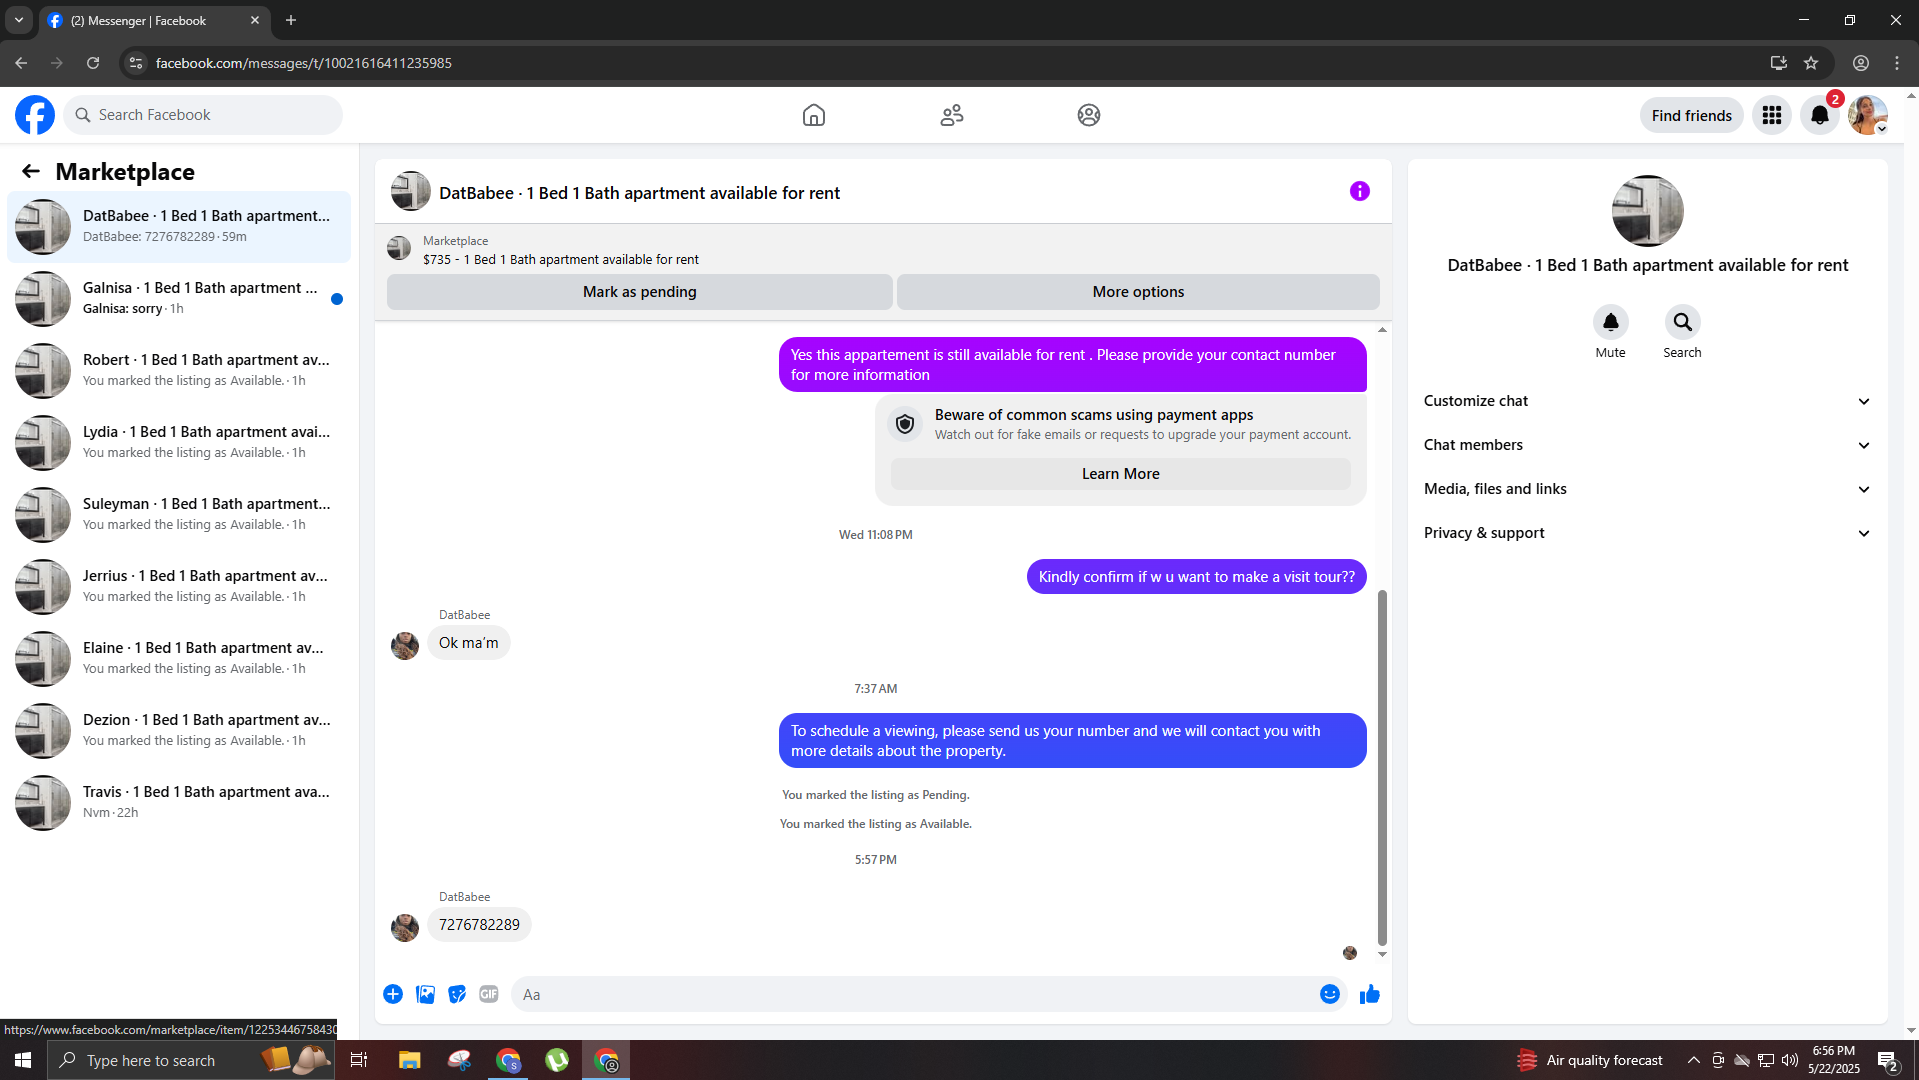Choose a sticker icon
The image size is (1919, 1080).
(x=457, y=994)
